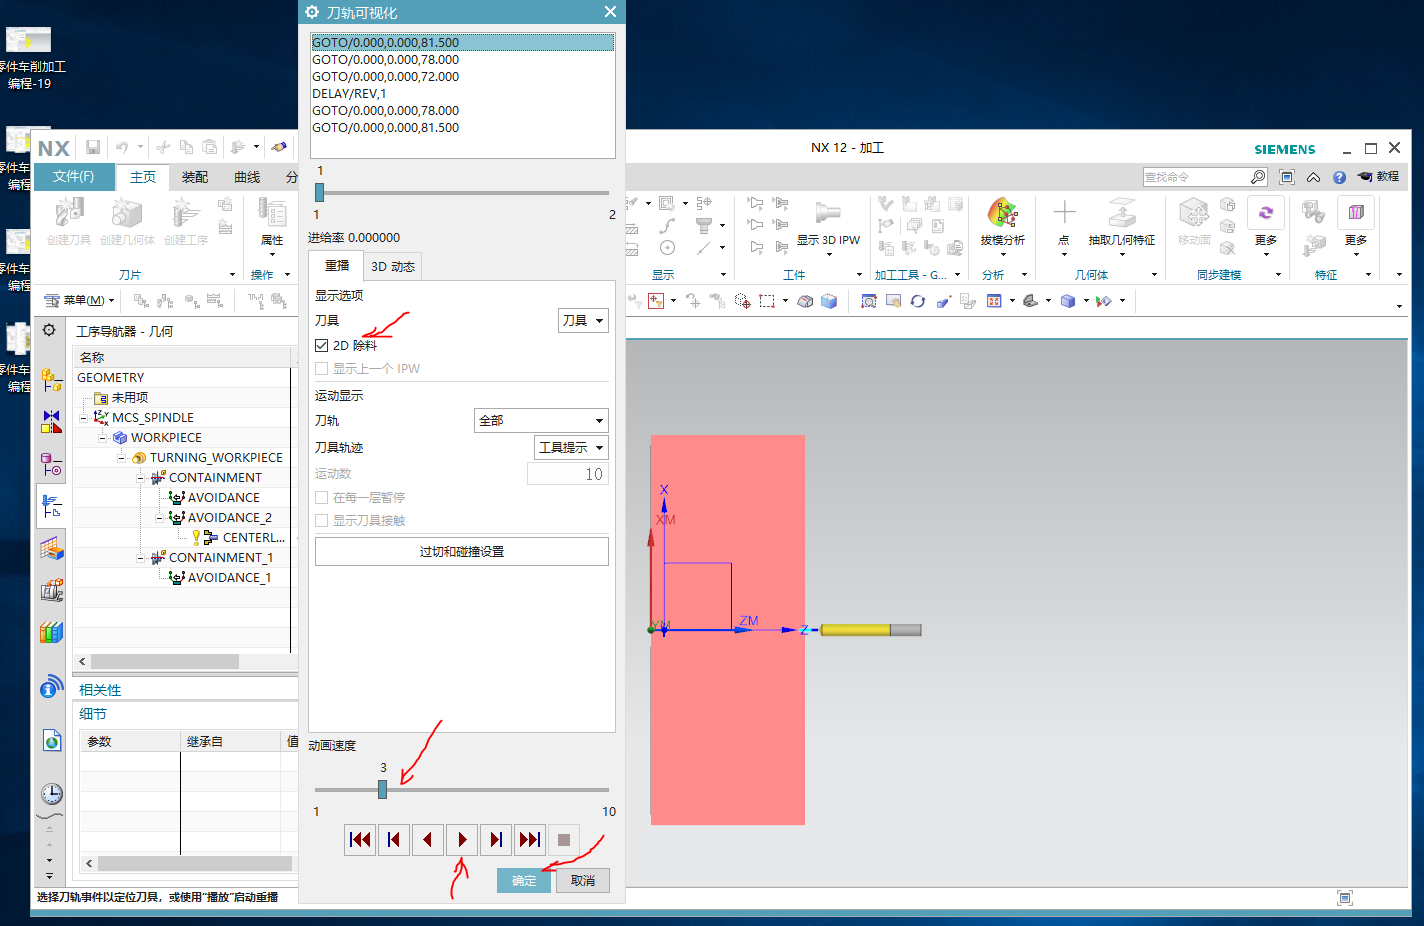The image size is (1424, 926).
Task: Click the navigator horizontal scrollbar
Action: pyautogui.click(x=165, y=661)
